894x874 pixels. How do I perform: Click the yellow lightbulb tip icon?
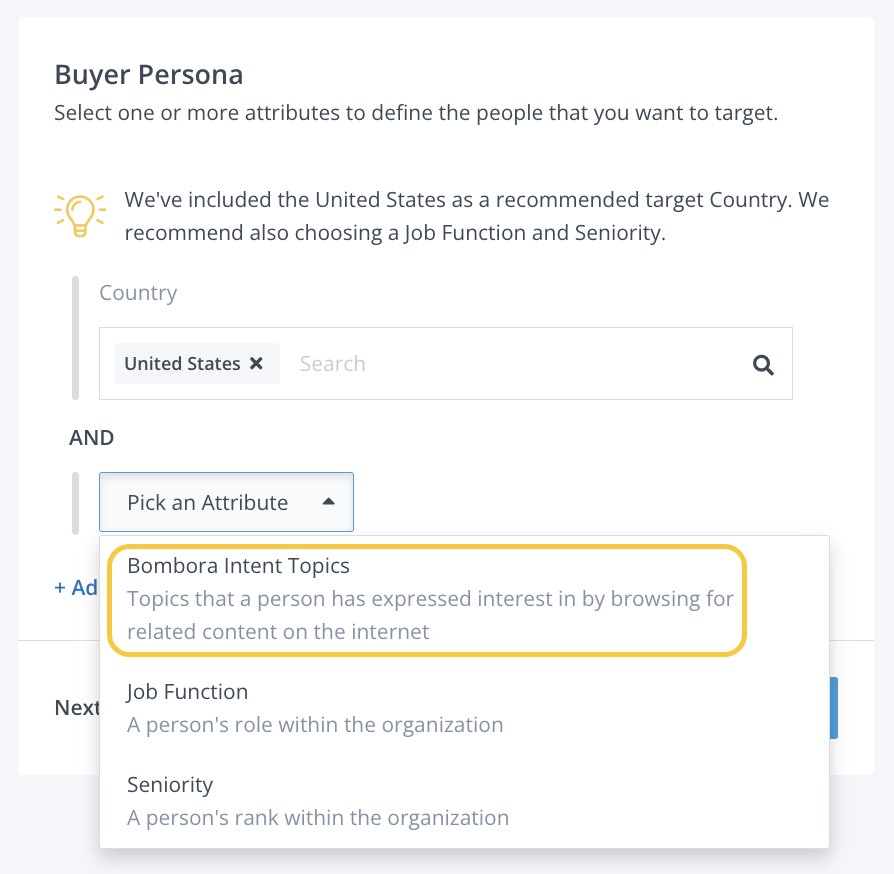(x=80, y=214)
